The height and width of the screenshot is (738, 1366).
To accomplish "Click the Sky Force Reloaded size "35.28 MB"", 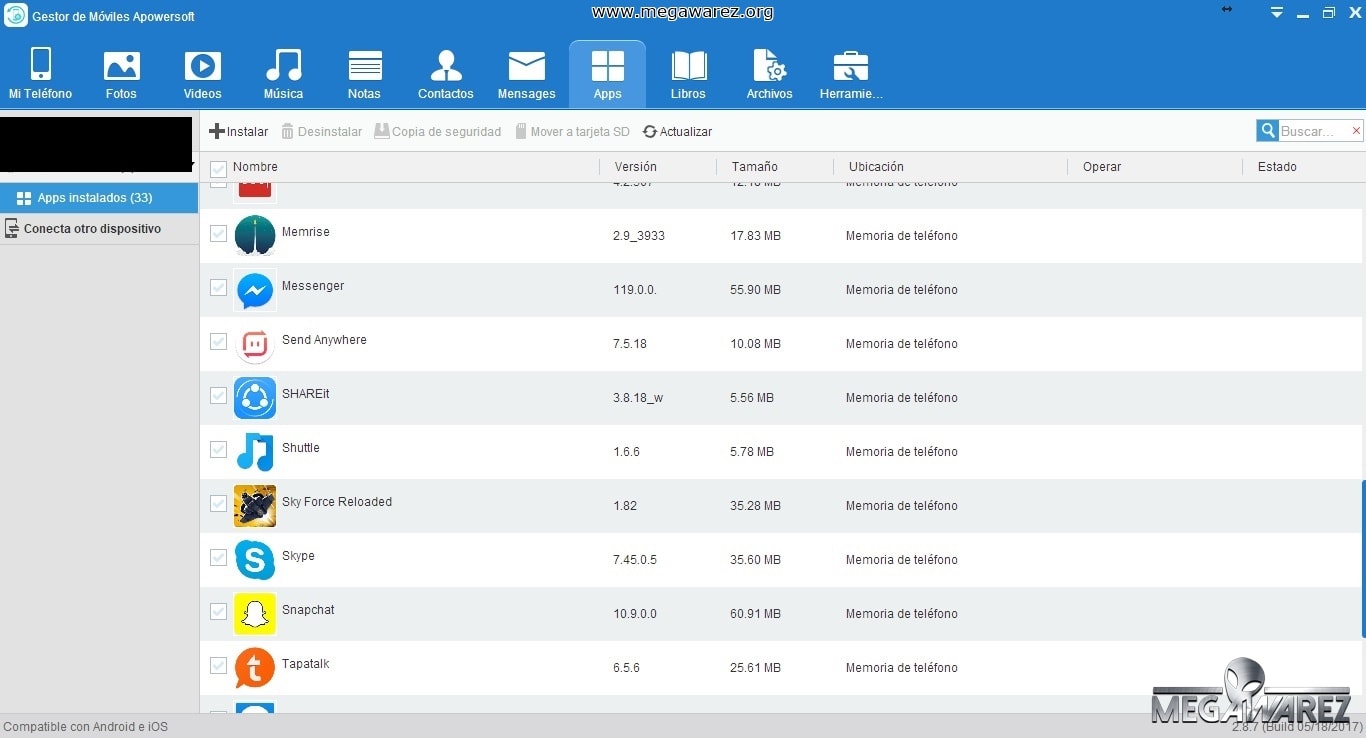I will coord(755,506).
